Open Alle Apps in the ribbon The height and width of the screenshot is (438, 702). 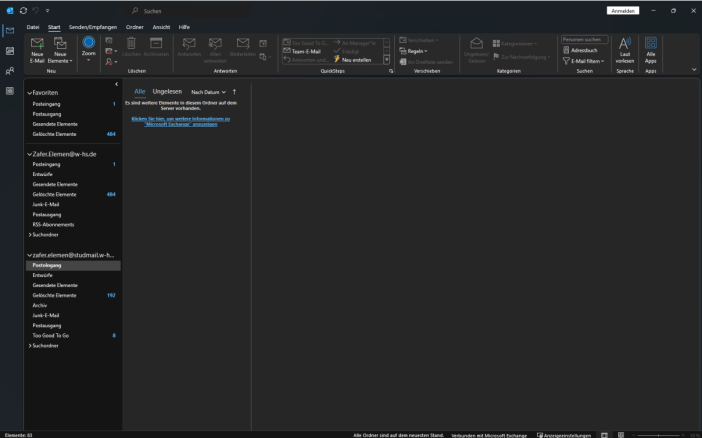tap(650, 44)
